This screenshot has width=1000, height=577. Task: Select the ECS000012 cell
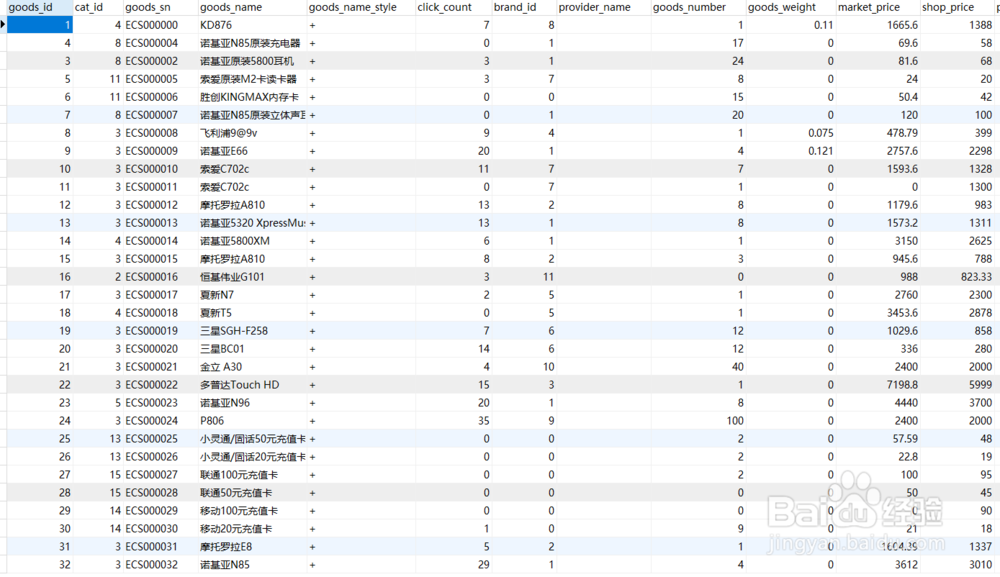tap(160, 205)
